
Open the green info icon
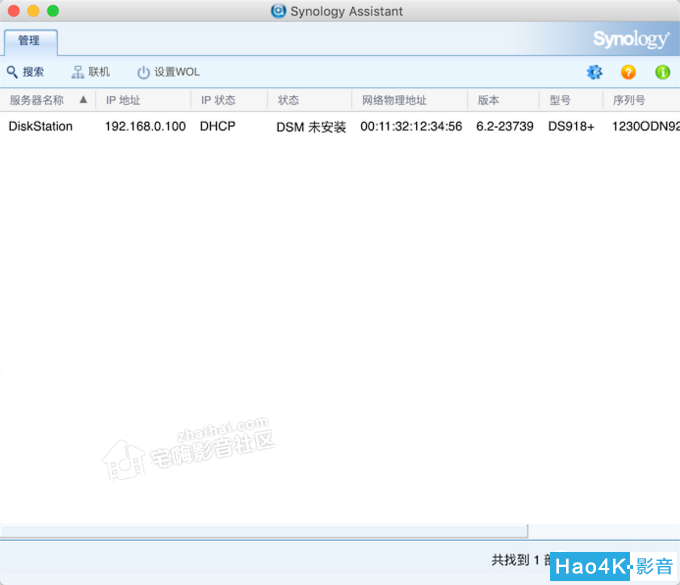tap(663, 72)
